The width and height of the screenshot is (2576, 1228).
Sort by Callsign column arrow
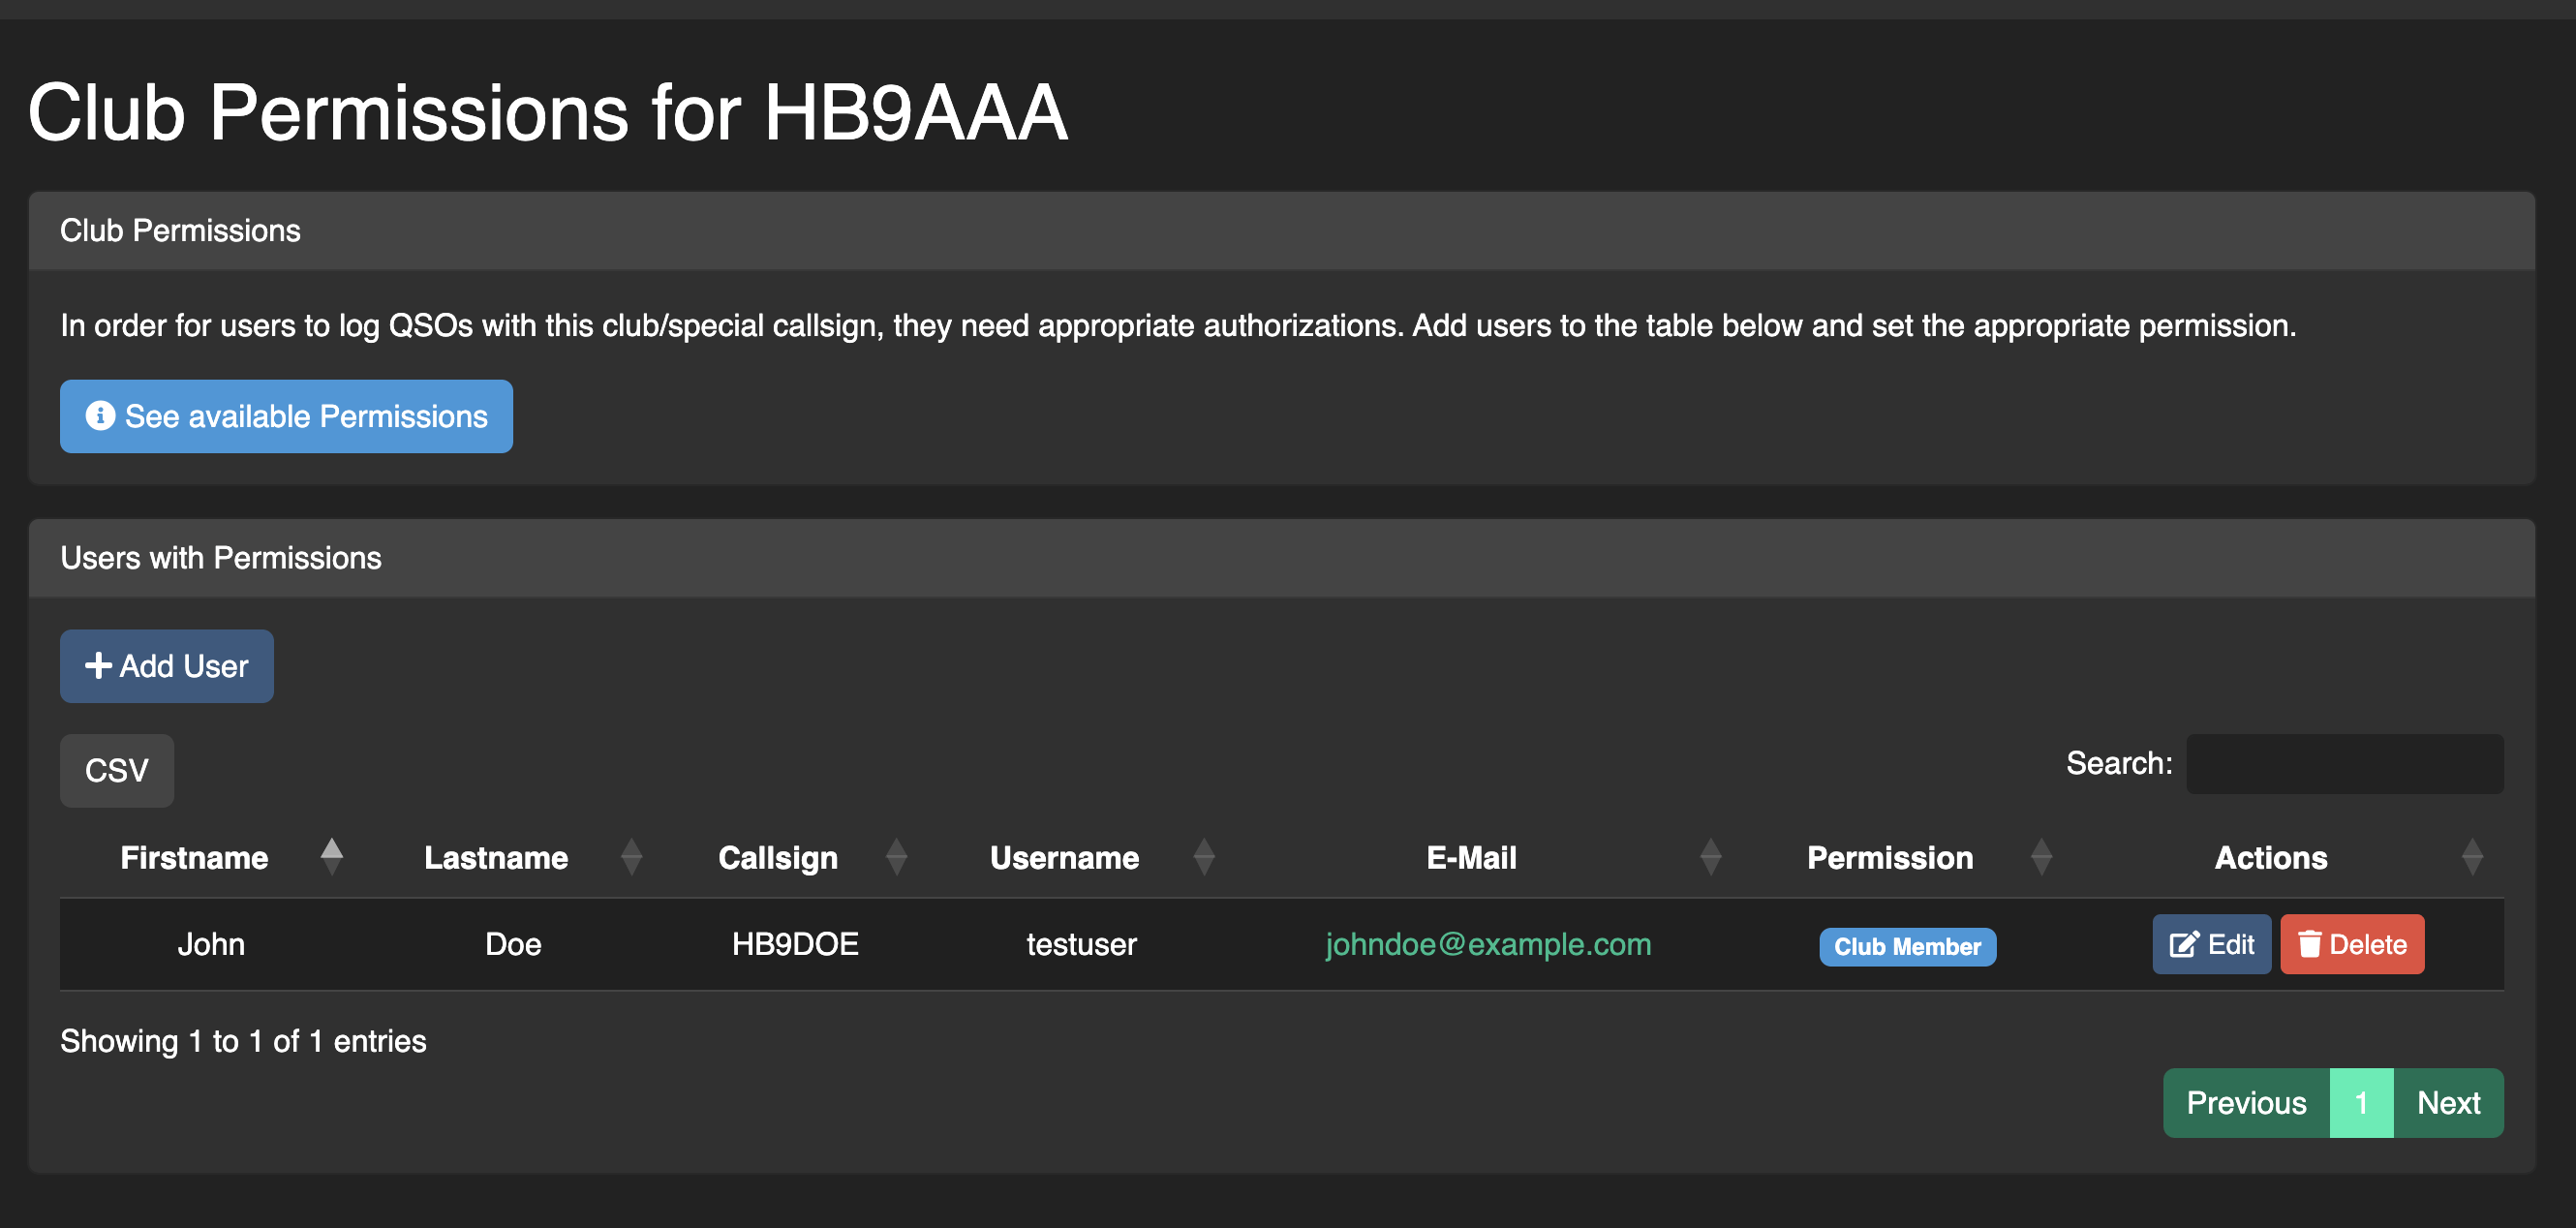pos(897,857)
